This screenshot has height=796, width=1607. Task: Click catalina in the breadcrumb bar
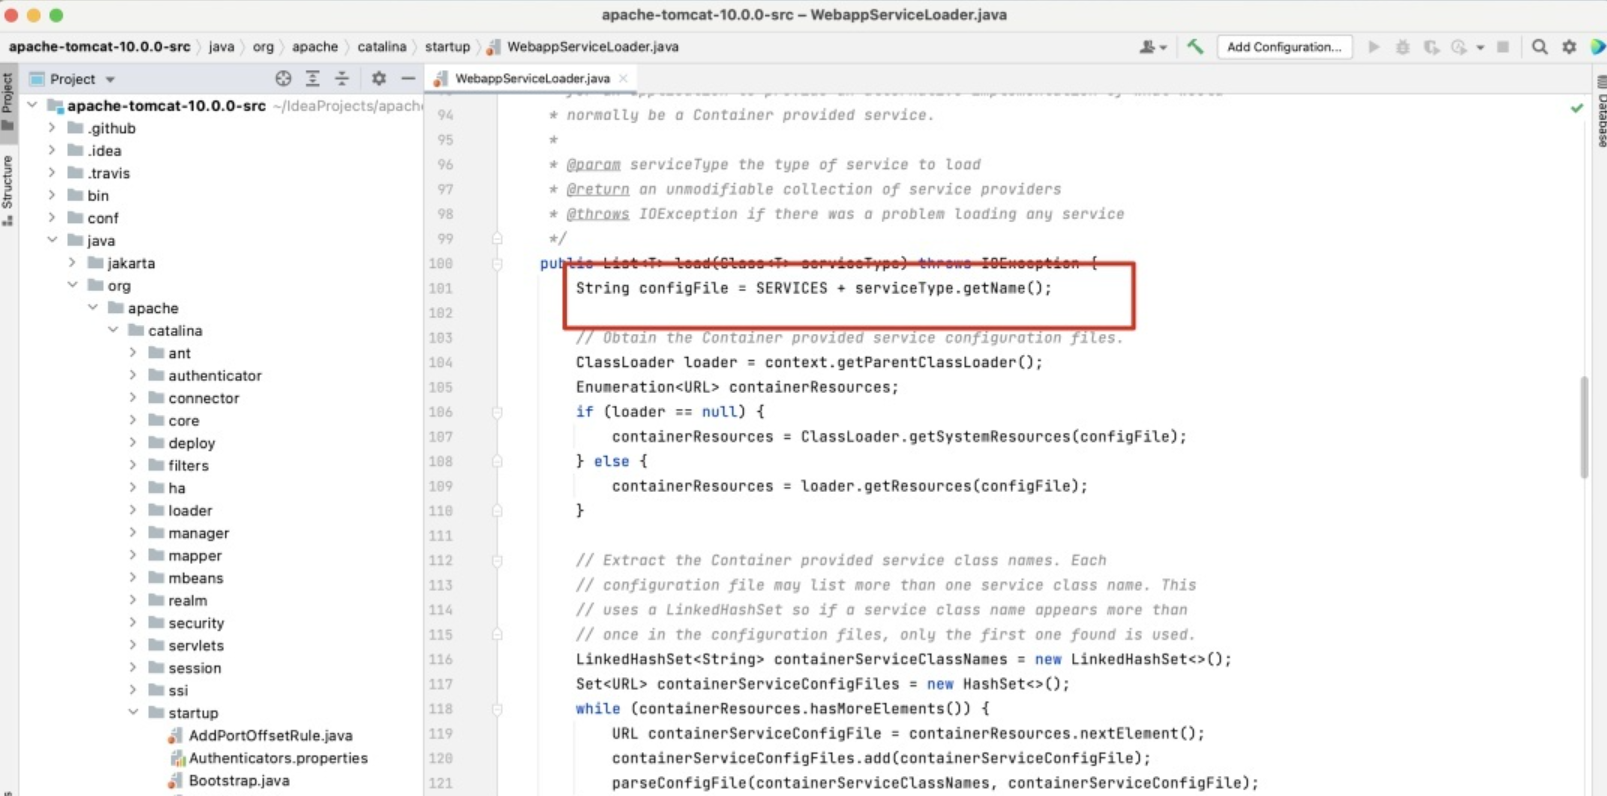click(x=382, y=47)
